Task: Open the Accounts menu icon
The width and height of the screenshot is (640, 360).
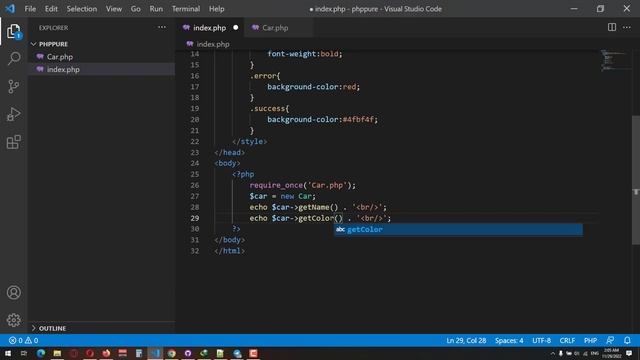Action: pyautogui.click(x=13, y=292)
